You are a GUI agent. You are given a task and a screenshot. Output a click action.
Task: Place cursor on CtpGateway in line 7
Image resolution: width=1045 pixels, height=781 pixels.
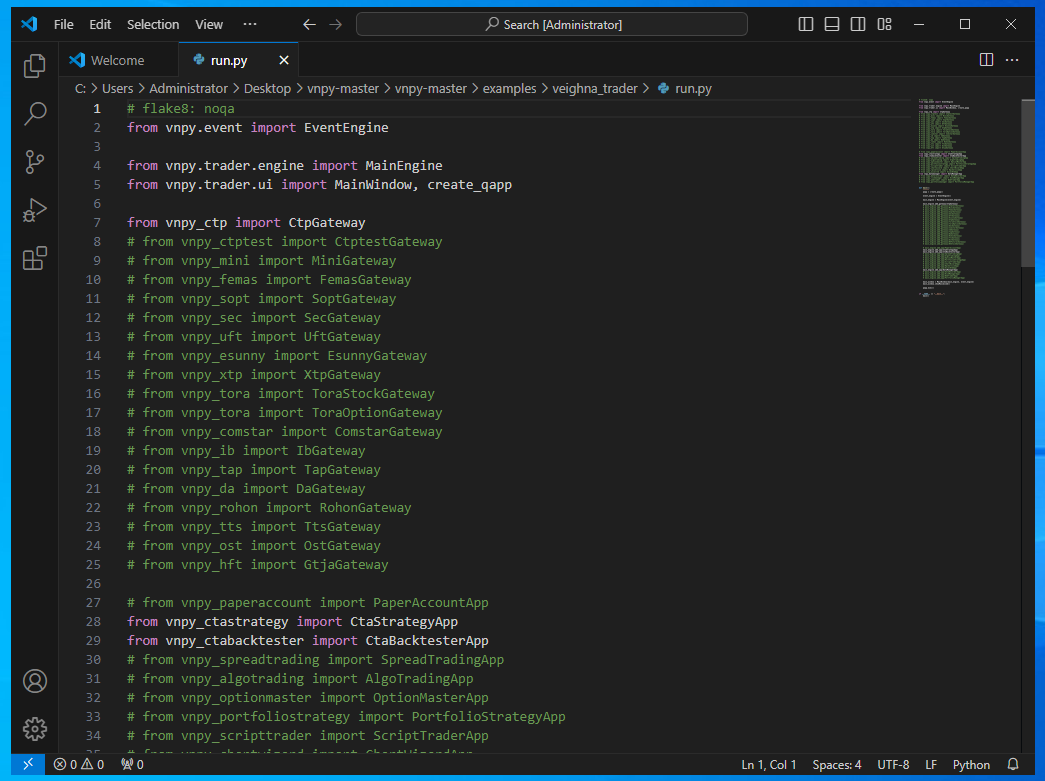(x=327, y=223)
